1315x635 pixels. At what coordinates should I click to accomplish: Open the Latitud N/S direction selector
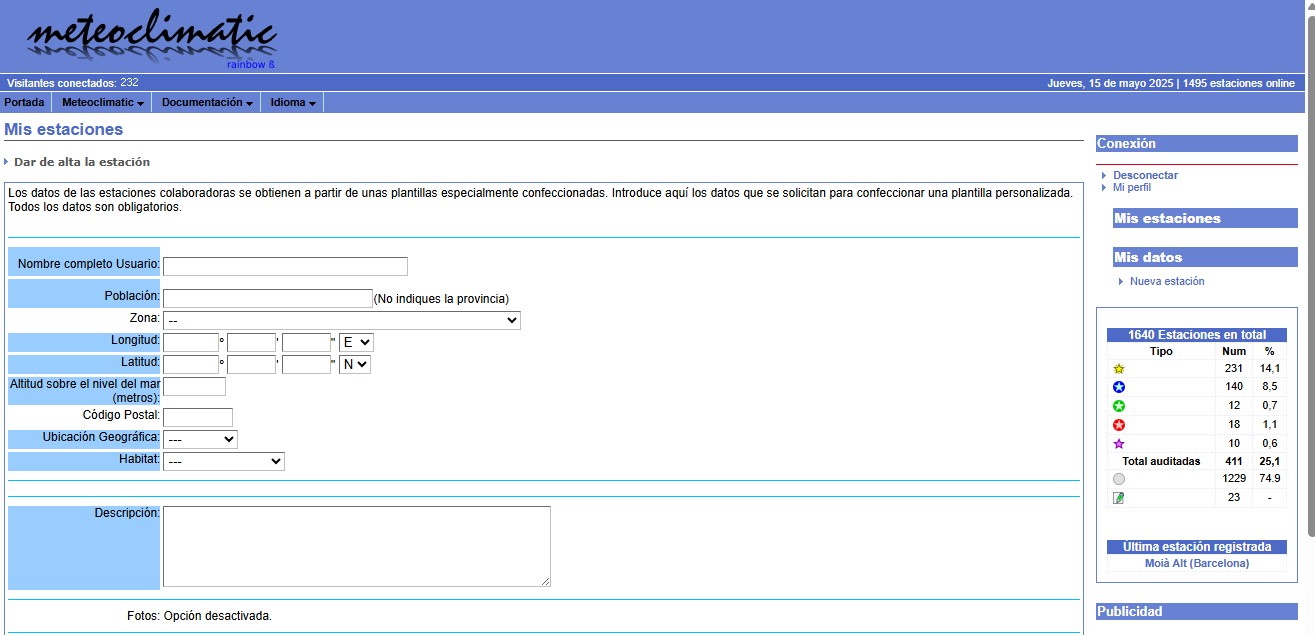355,365
